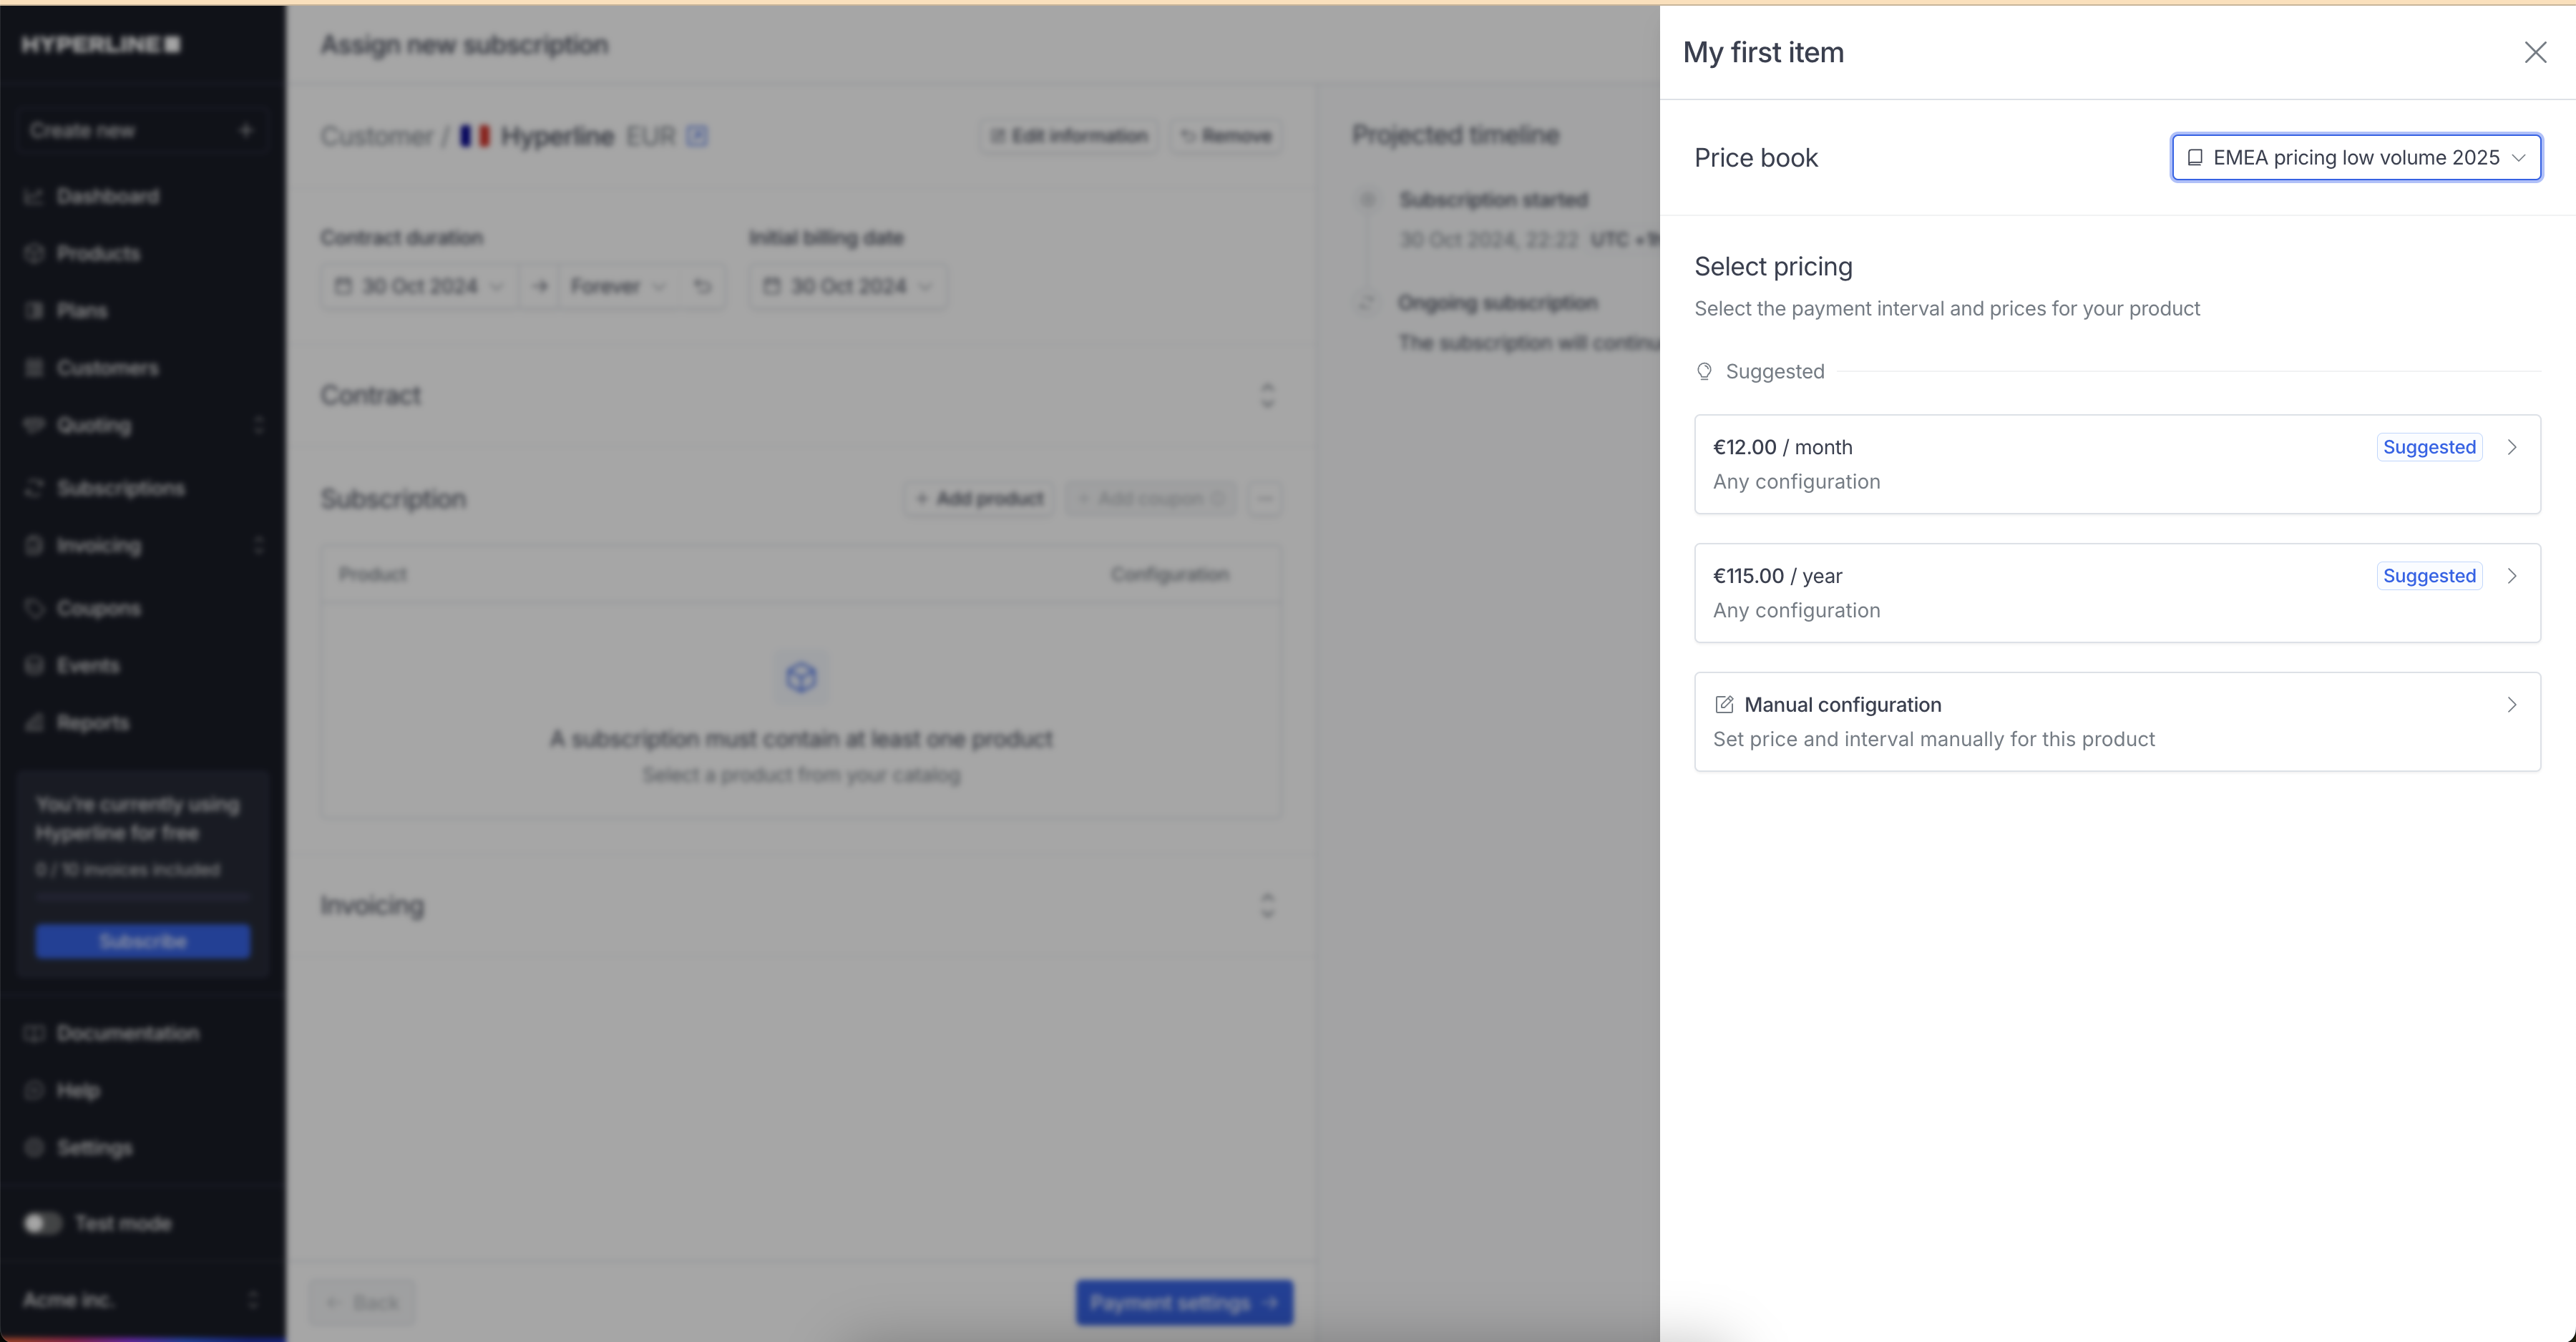Expand the Contract section

[x=1267, y=395]
